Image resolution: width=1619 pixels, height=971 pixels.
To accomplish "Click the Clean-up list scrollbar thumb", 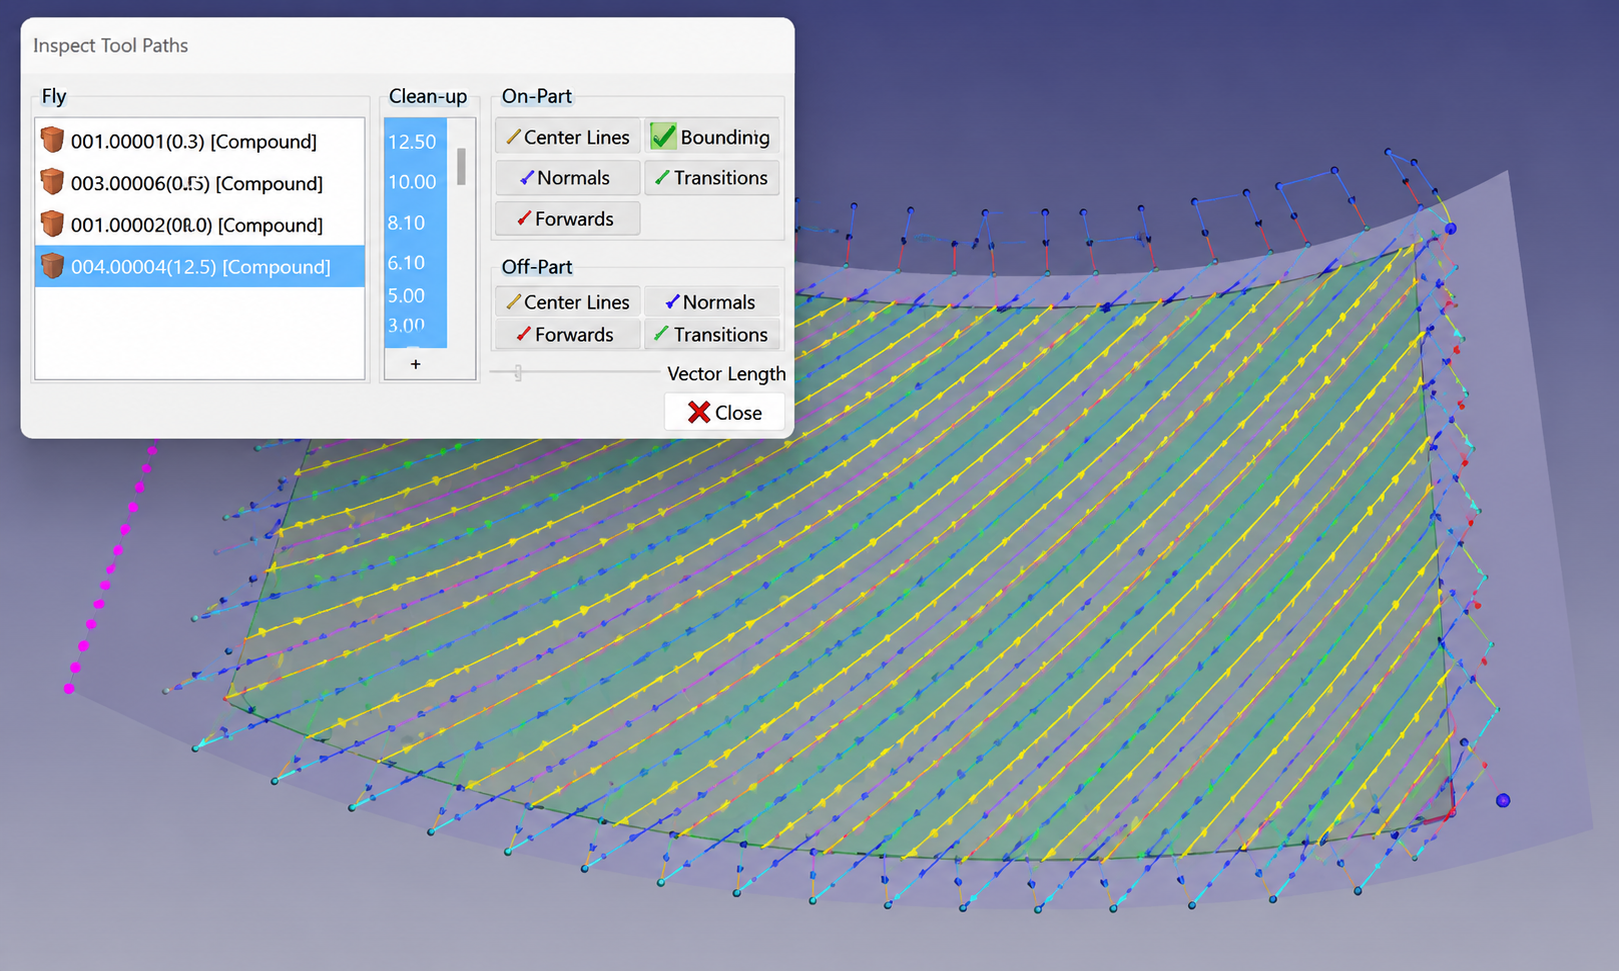I will point(461,167).
